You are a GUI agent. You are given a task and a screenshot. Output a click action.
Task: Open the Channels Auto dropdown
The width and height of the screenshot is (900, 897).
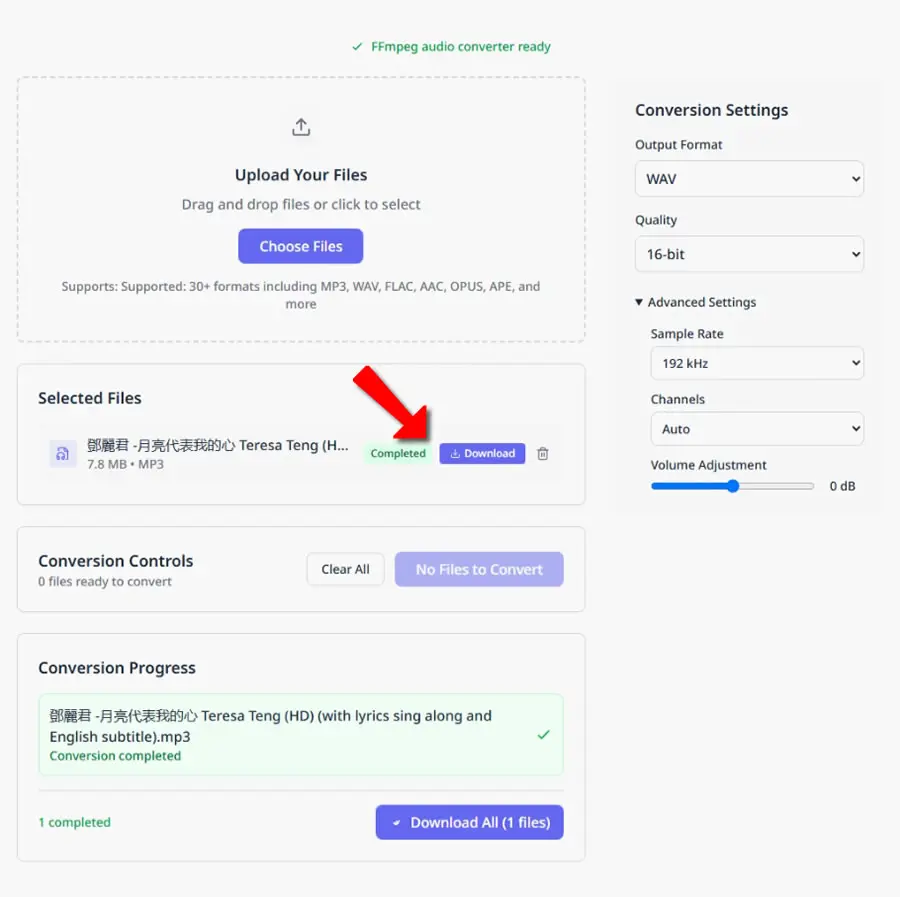click(757, 429)
